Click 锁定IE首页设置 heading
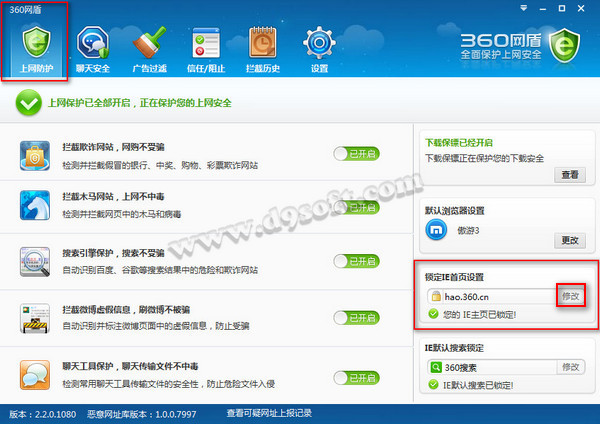Viewport: 600px width, 424px height. coord(454,277)
